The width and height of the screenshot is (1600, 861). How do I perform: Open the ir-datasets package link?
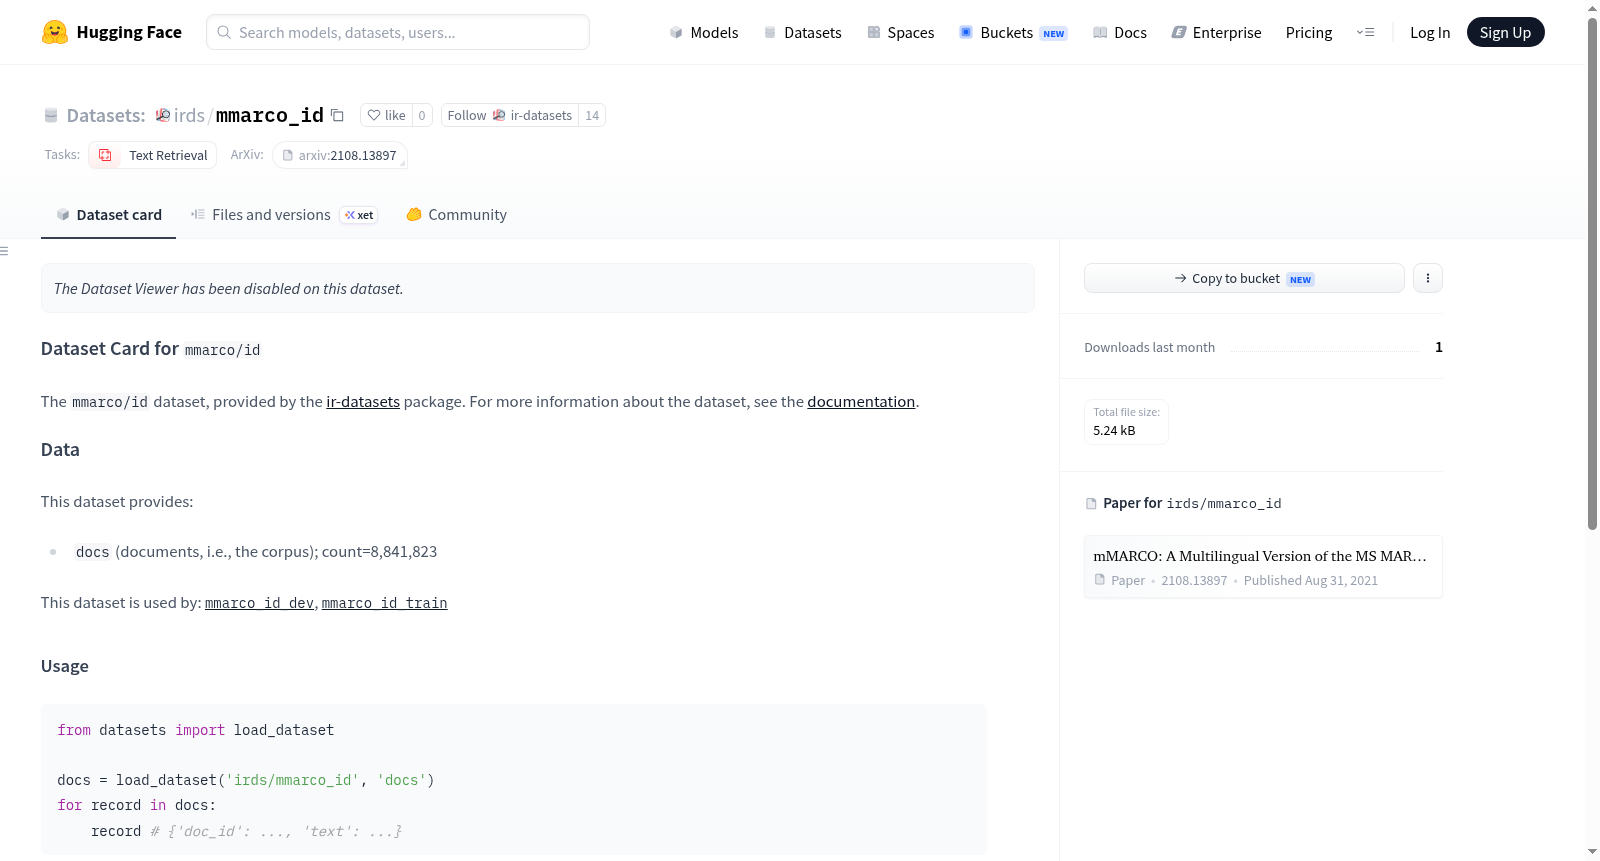click(x=363, y=402)
